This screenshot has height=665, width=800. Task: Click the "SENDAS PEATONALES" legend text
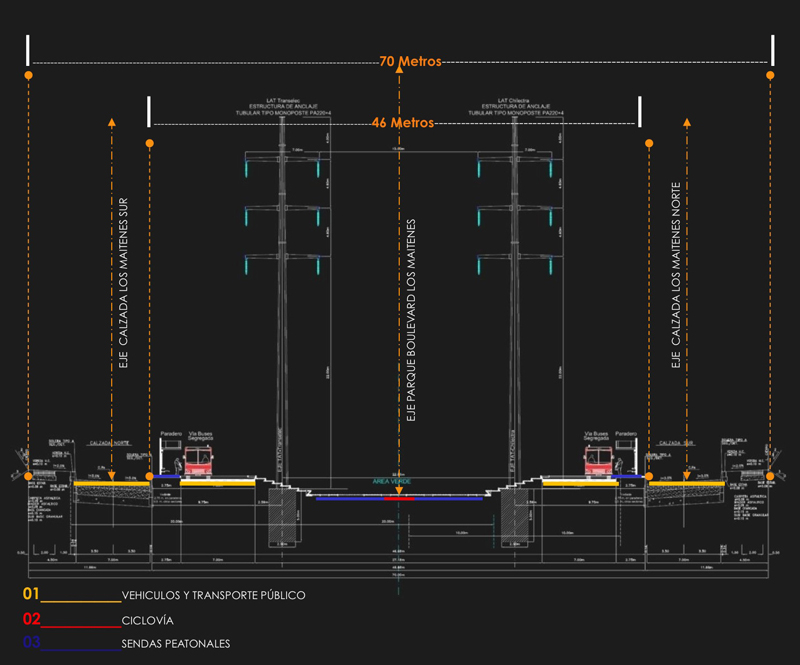click(x=175, y=644)
